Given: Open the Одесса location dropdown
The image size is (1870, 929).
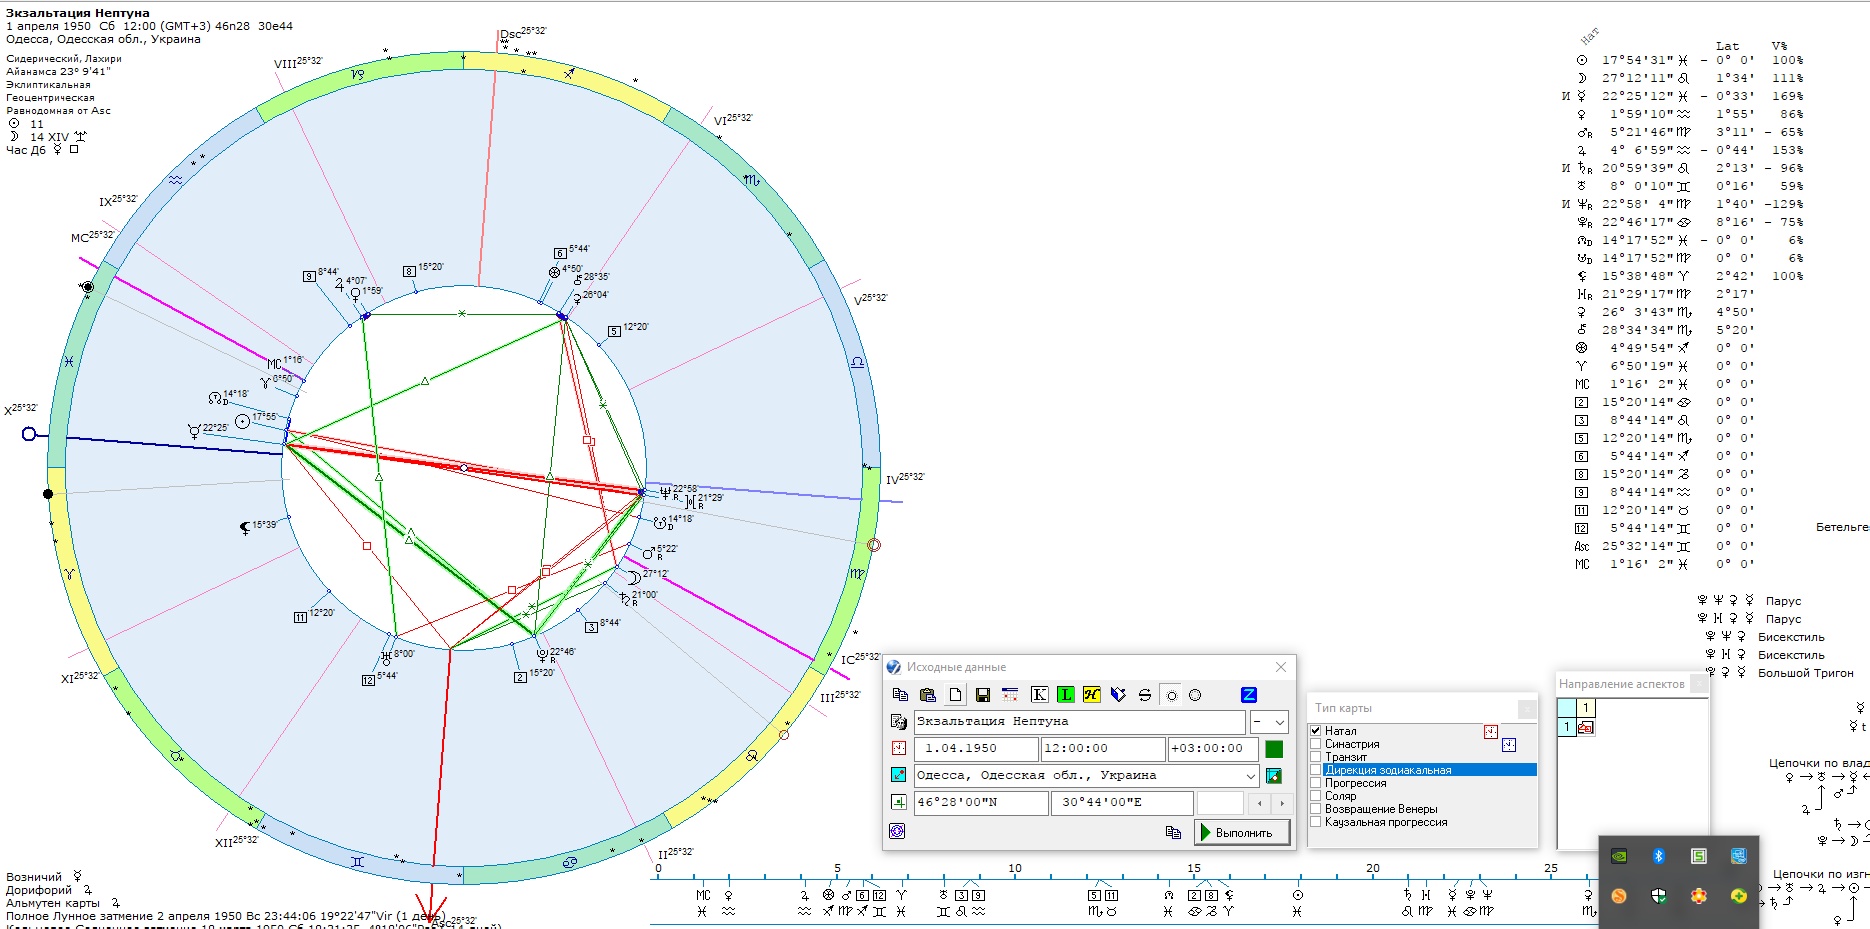Looking at the screenshot, I should coord(1250,776).
